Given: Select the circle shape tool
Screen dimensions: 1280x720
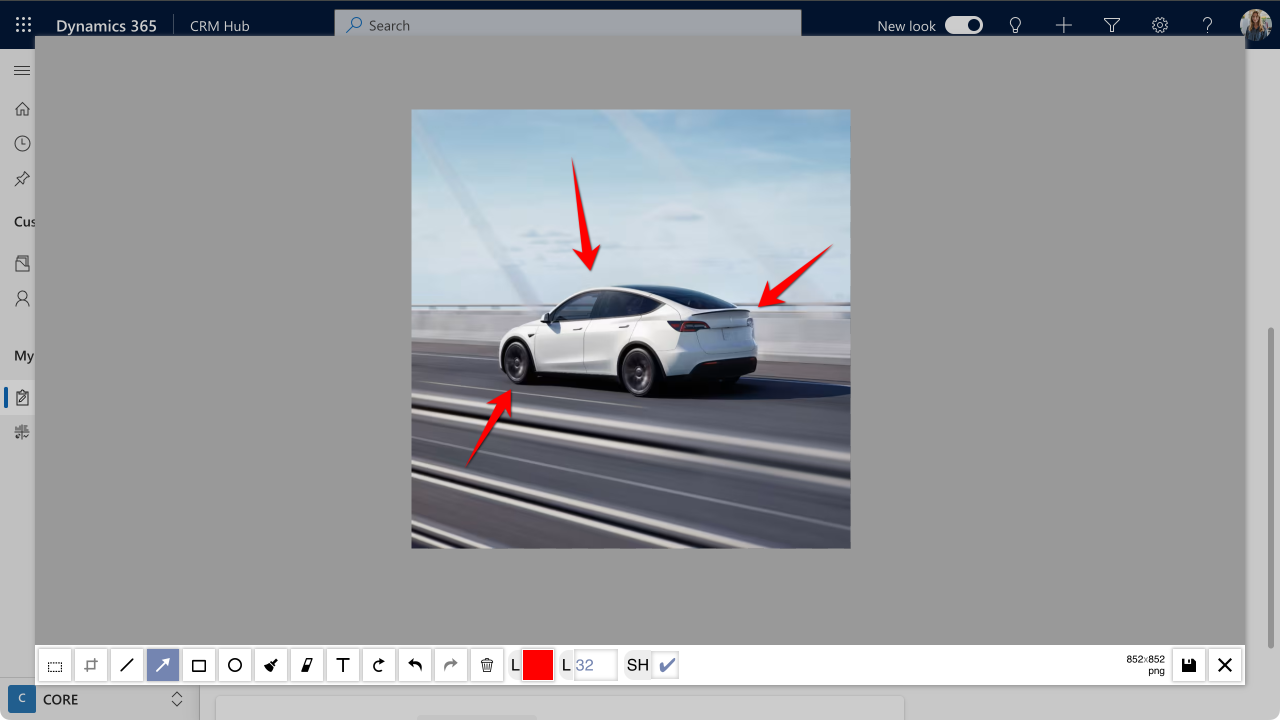Looking at the screenshot, I should [x=235, y=665].
